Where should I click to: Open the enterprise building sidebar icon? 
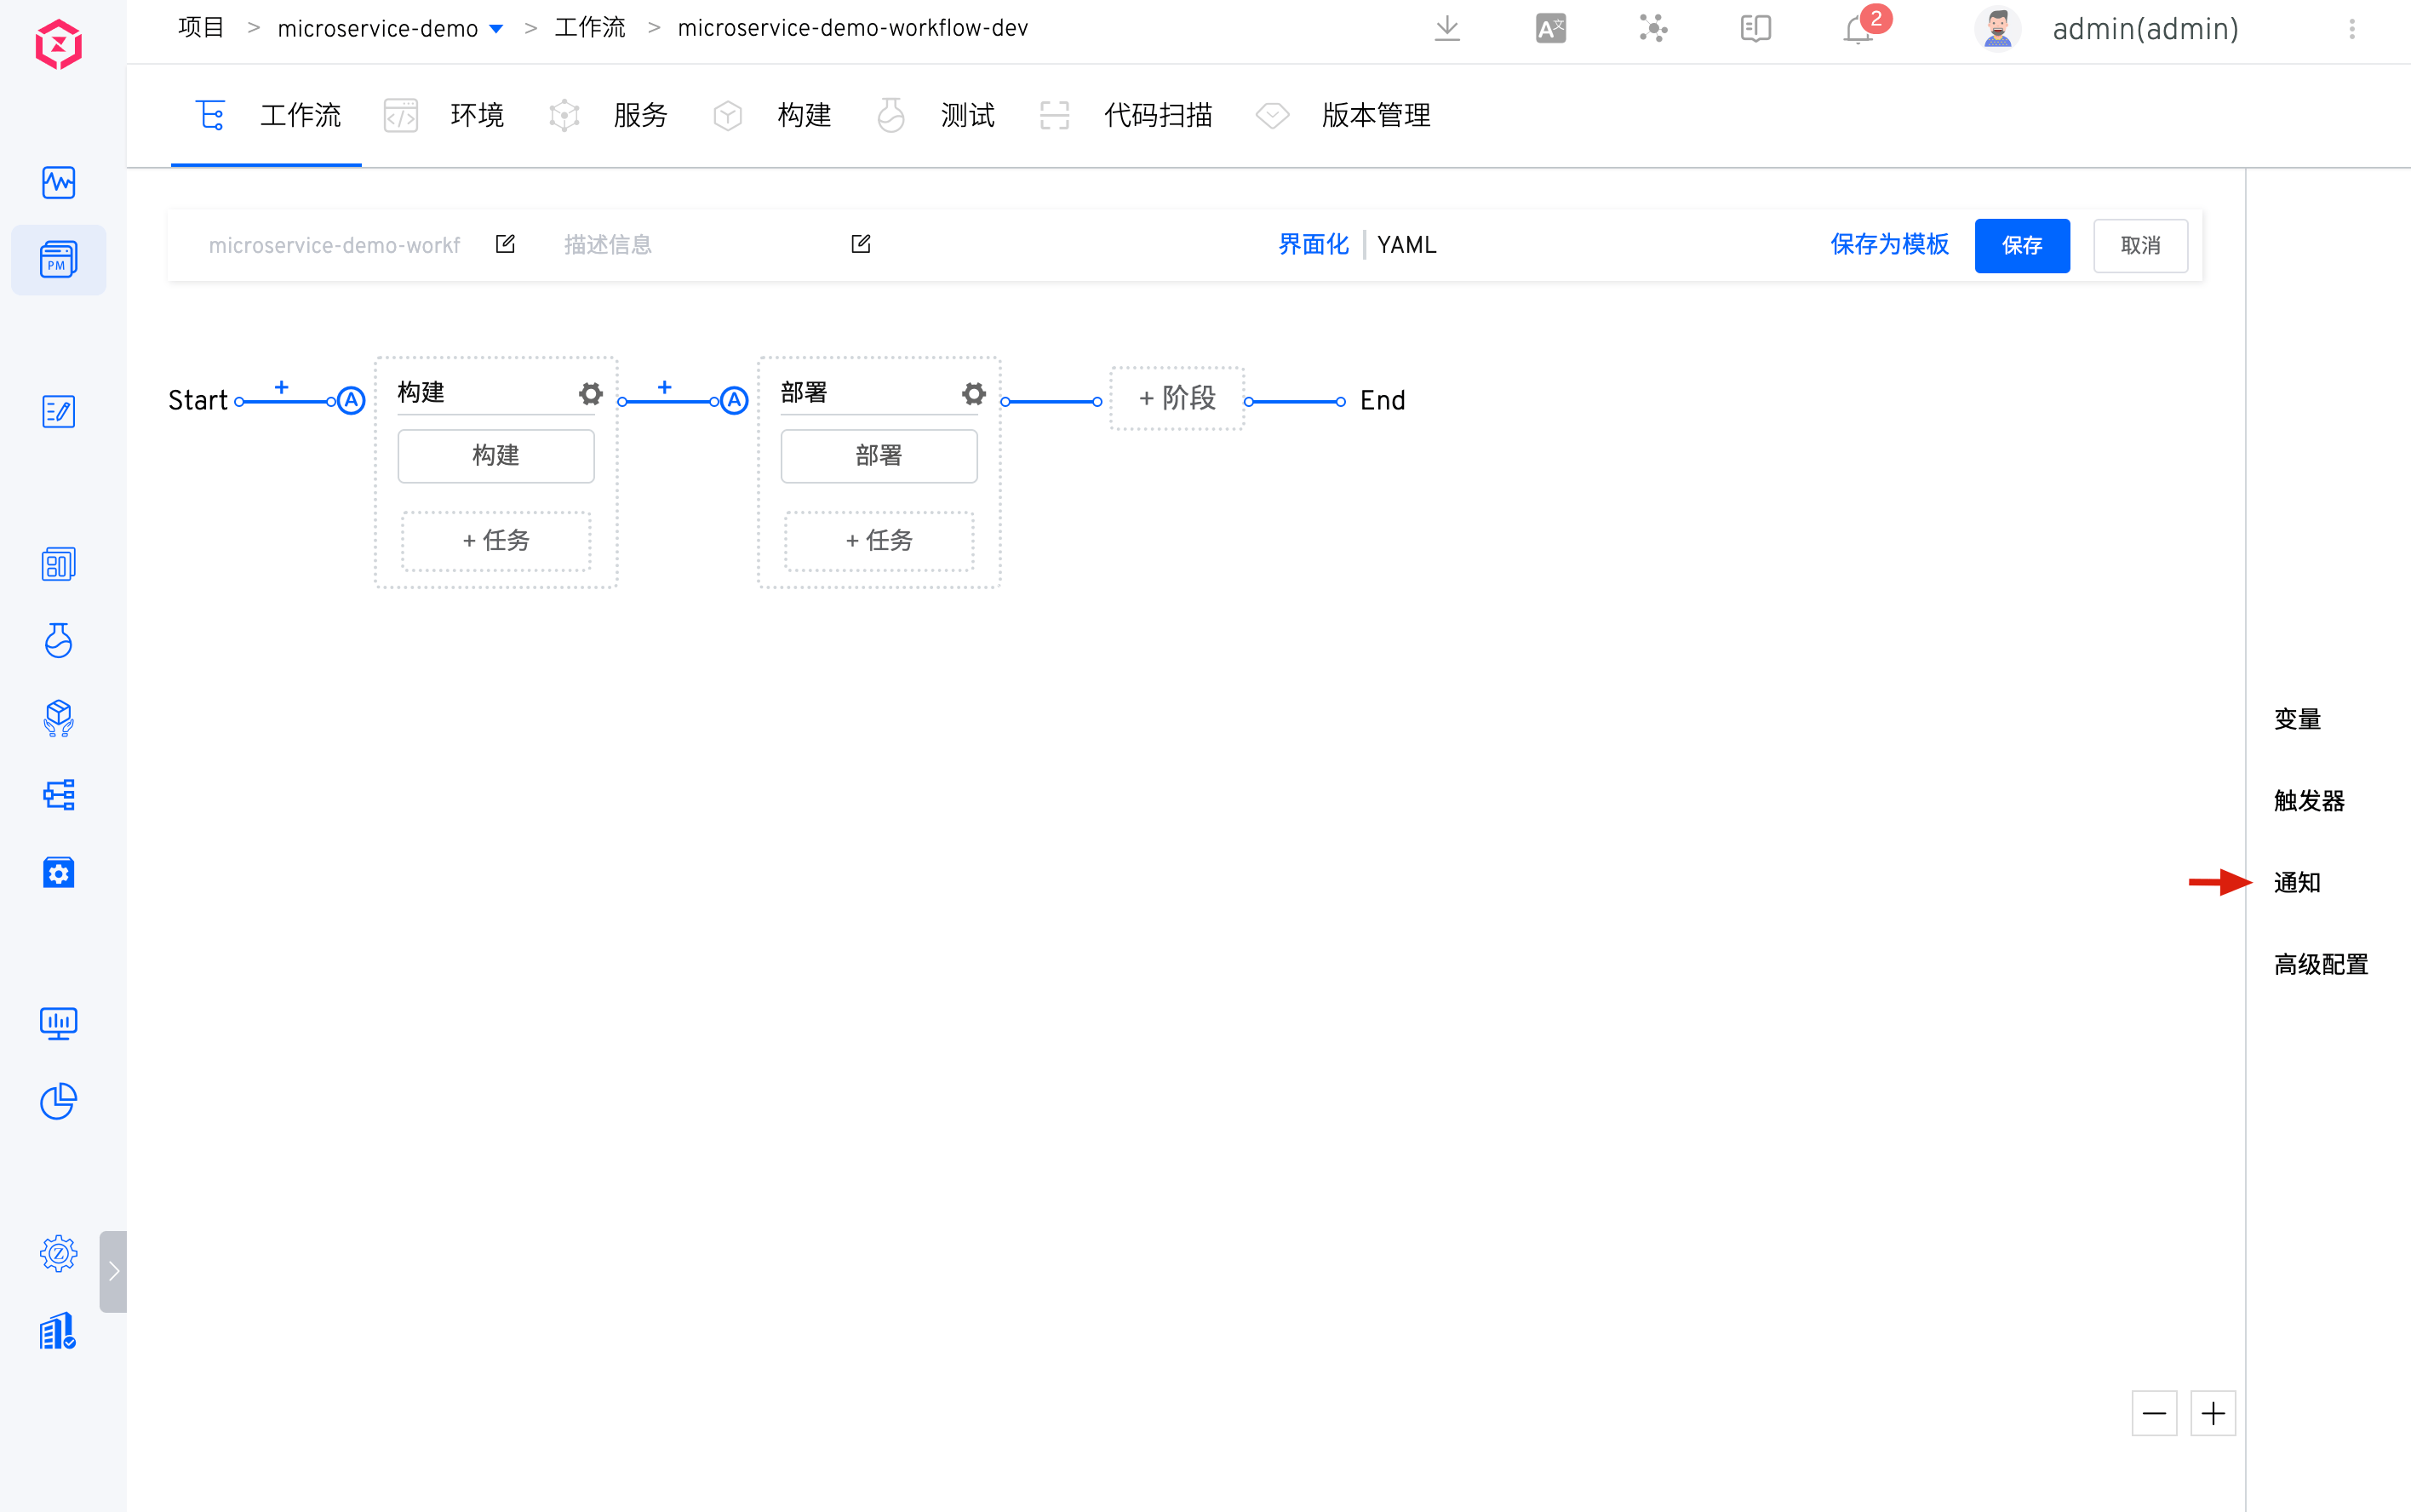[x=58, y=1331]
